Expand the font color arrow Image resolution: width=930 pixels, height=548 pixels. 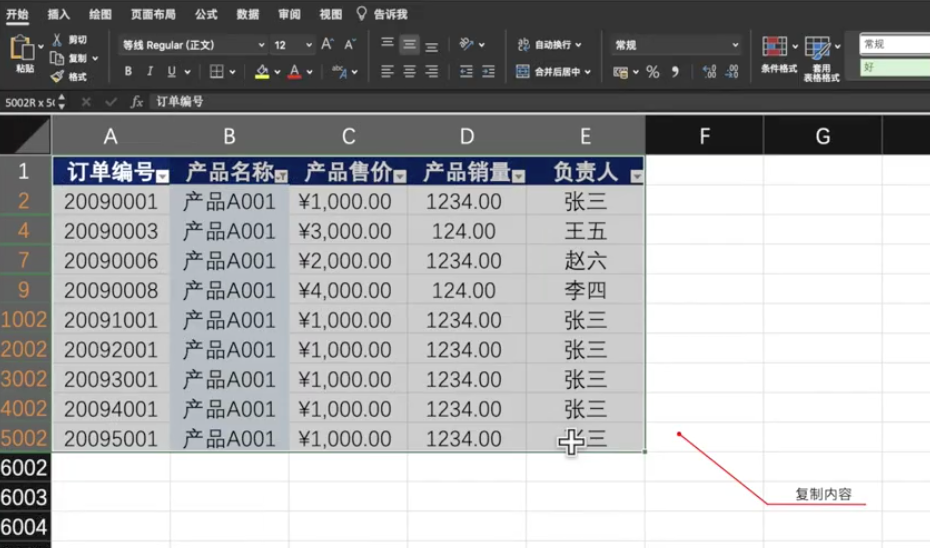pos(310,72)
